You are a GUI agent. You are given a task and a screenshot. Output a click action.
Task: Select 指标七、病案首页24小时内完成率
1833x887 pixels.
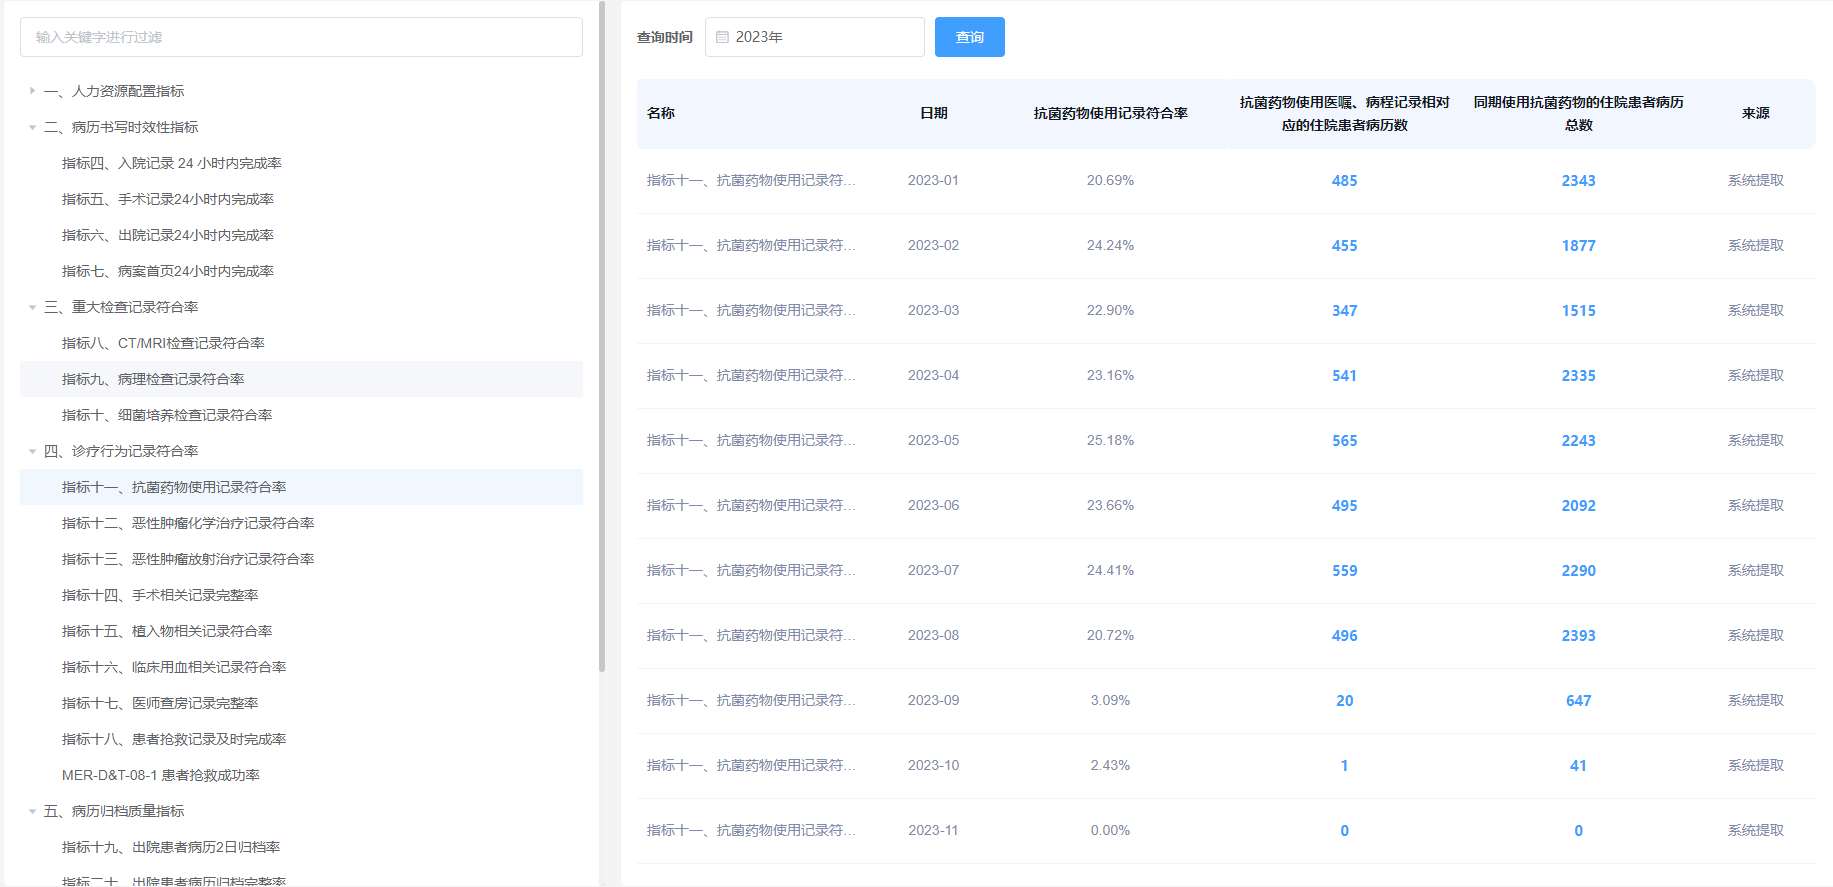point(168,271)
